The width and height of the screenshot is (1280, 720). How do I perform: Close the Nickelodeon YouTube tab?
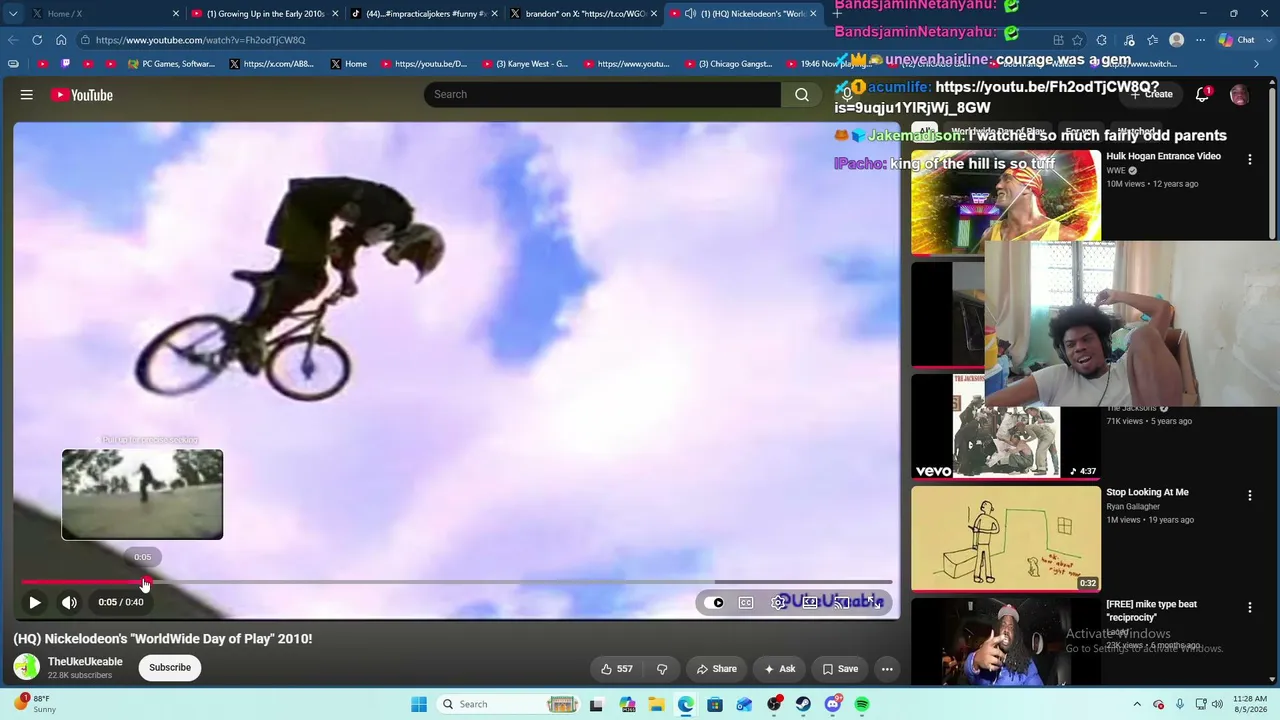click(813, 14)
